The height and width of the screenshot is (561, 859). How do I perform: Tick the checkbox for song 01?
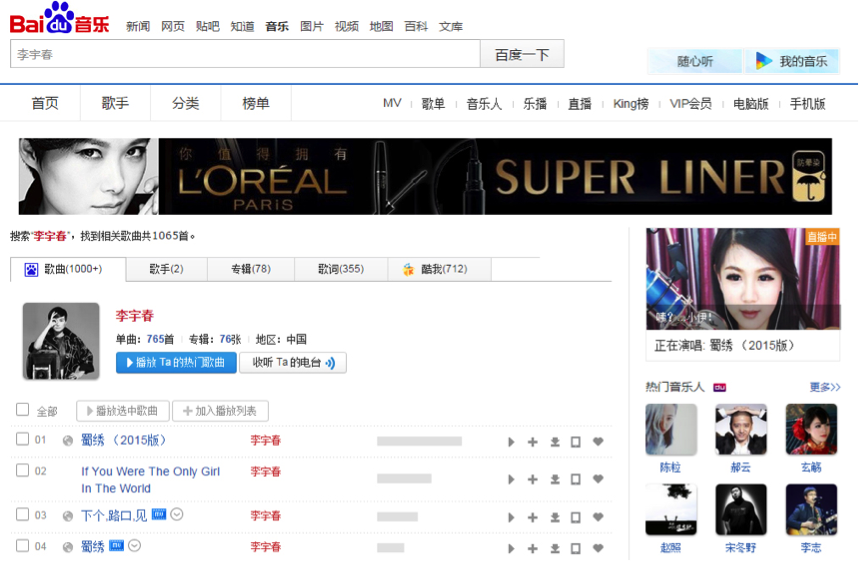tap(22, 439)
